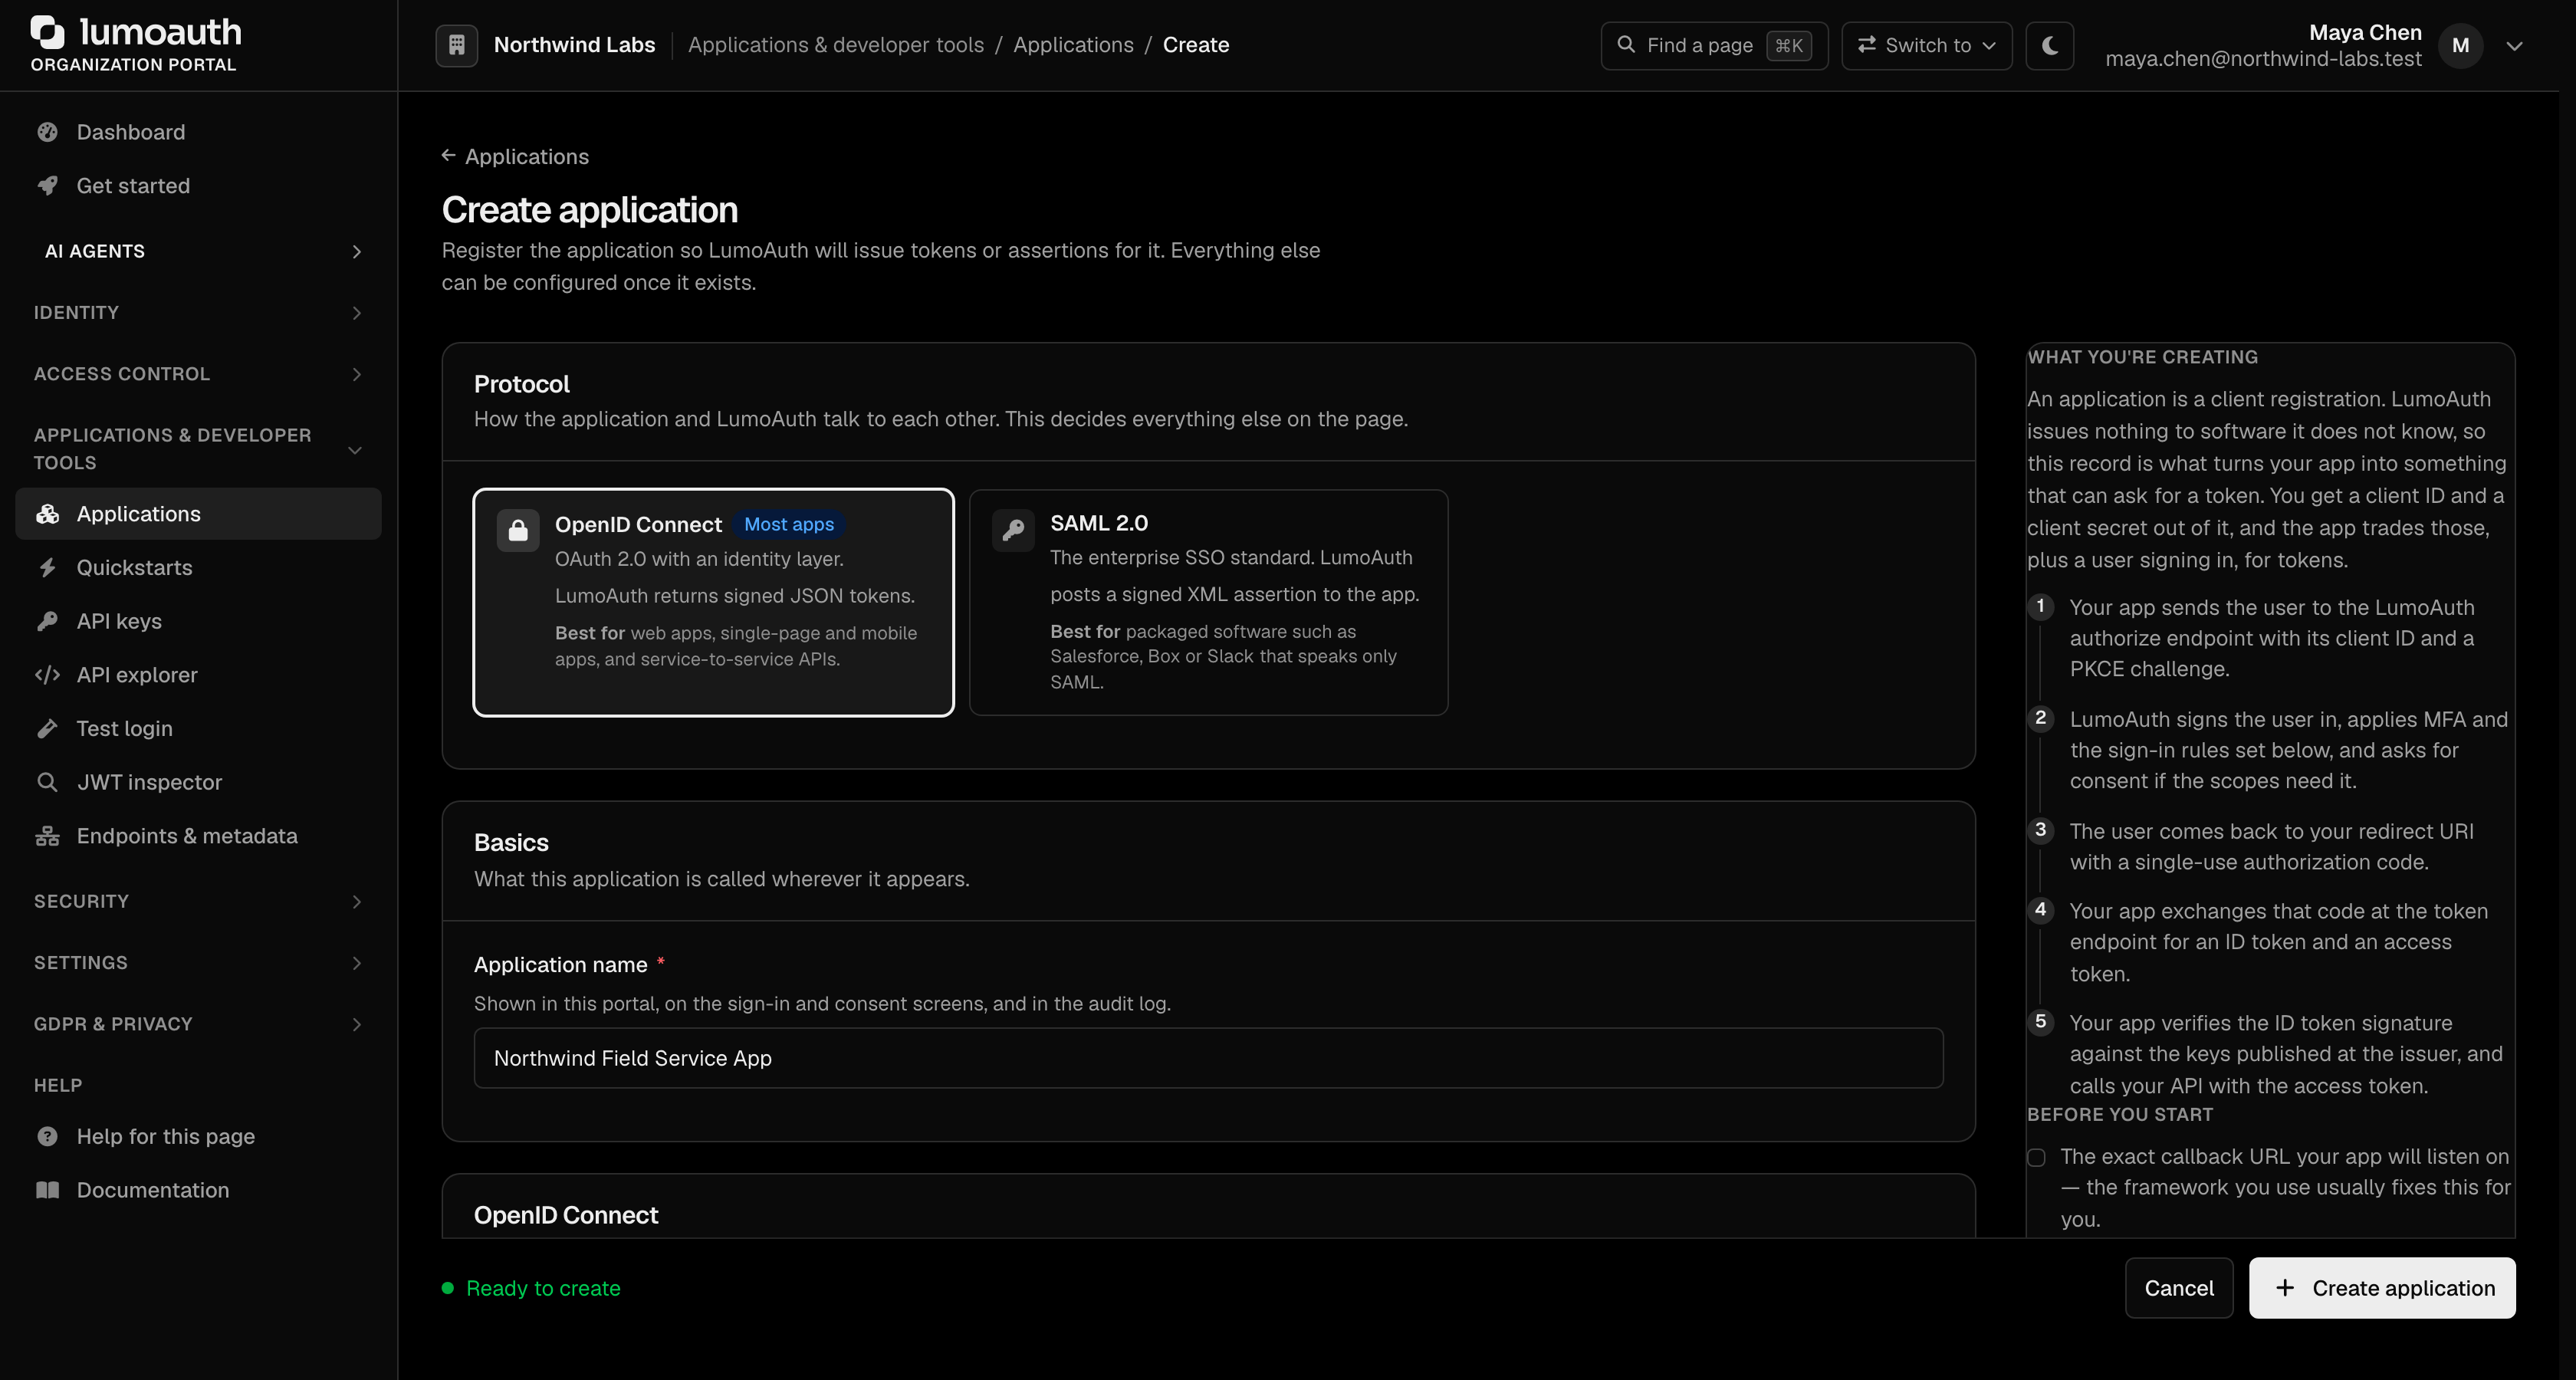
Task: Click the Help for this page question icon
Action: (47, 1136)
